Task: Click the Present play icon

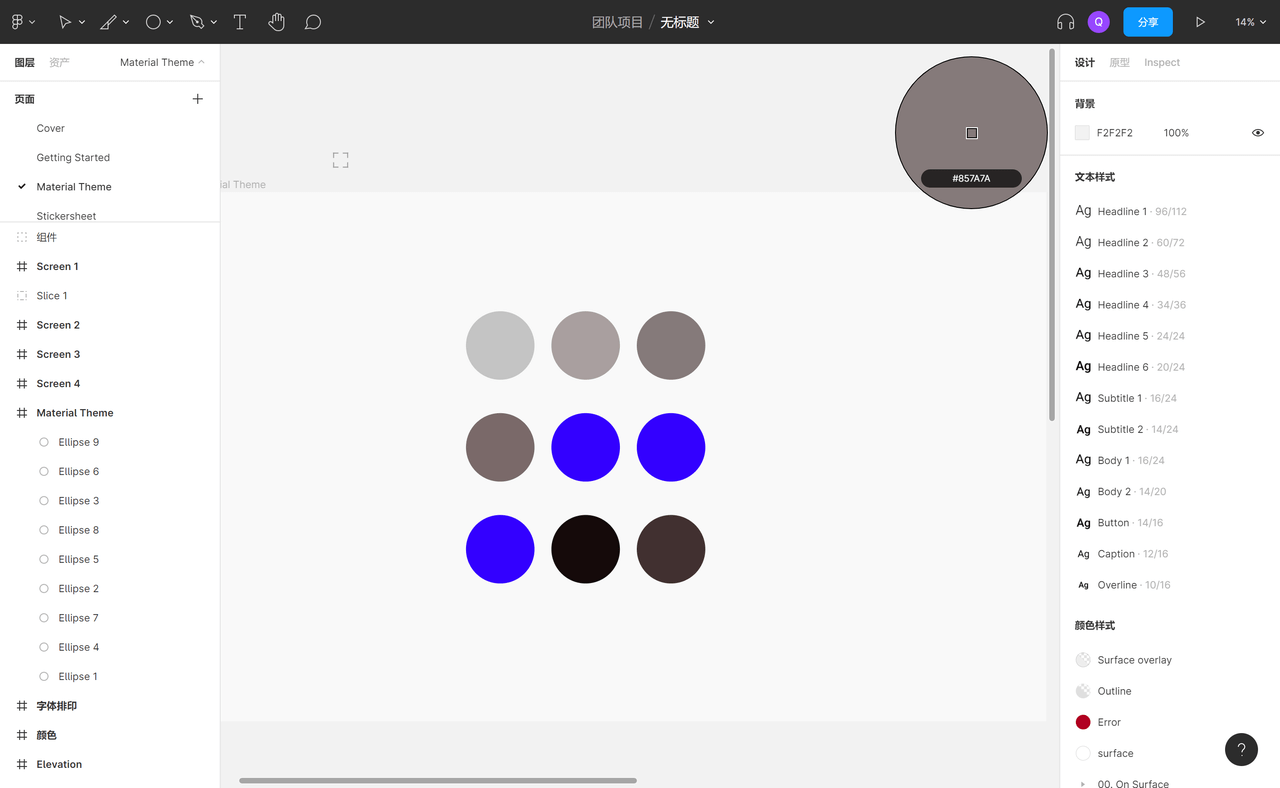Action: click(1200, 22)
